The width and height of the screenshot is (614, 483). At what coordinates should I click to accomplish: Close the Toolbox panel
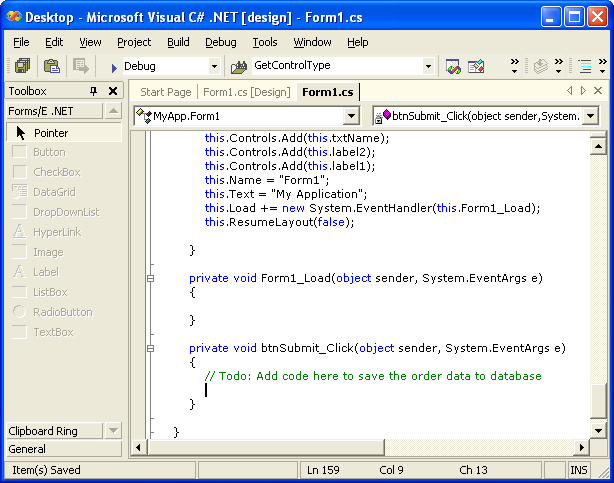[x=113, y=91]
